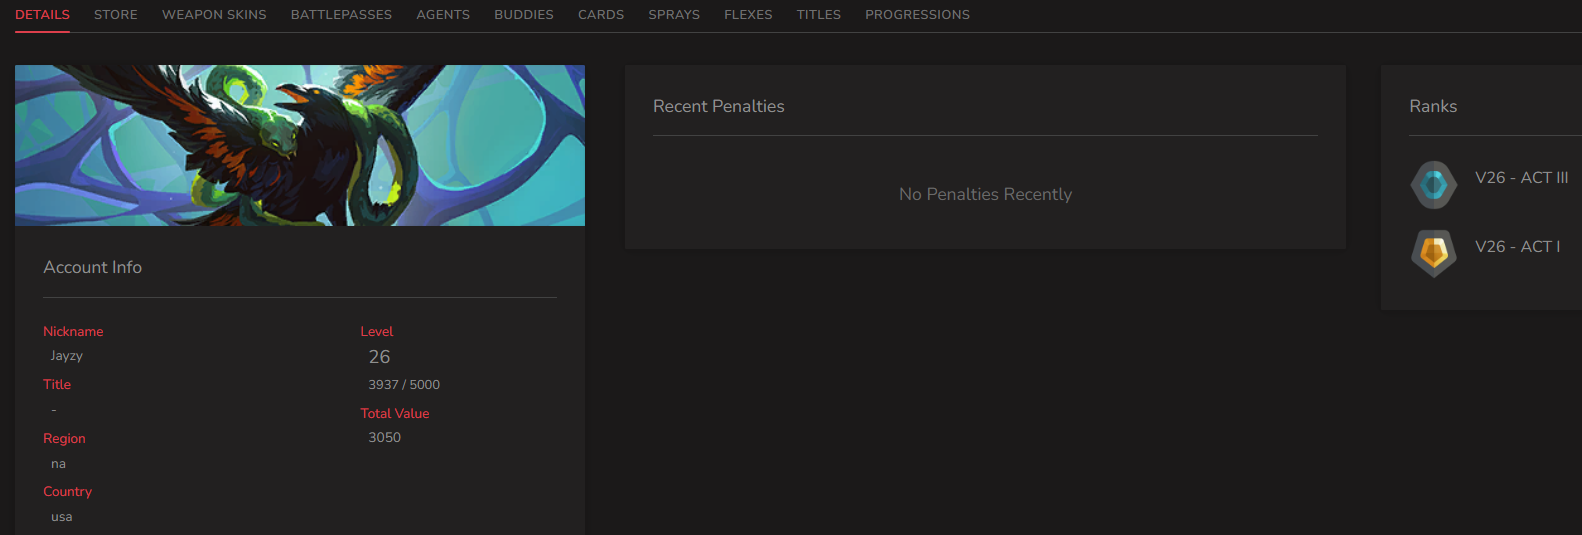Click the nickname value Jayzy
This screenshot has height=535, width=1582.
pyautogui.click(x=67, y=356)
